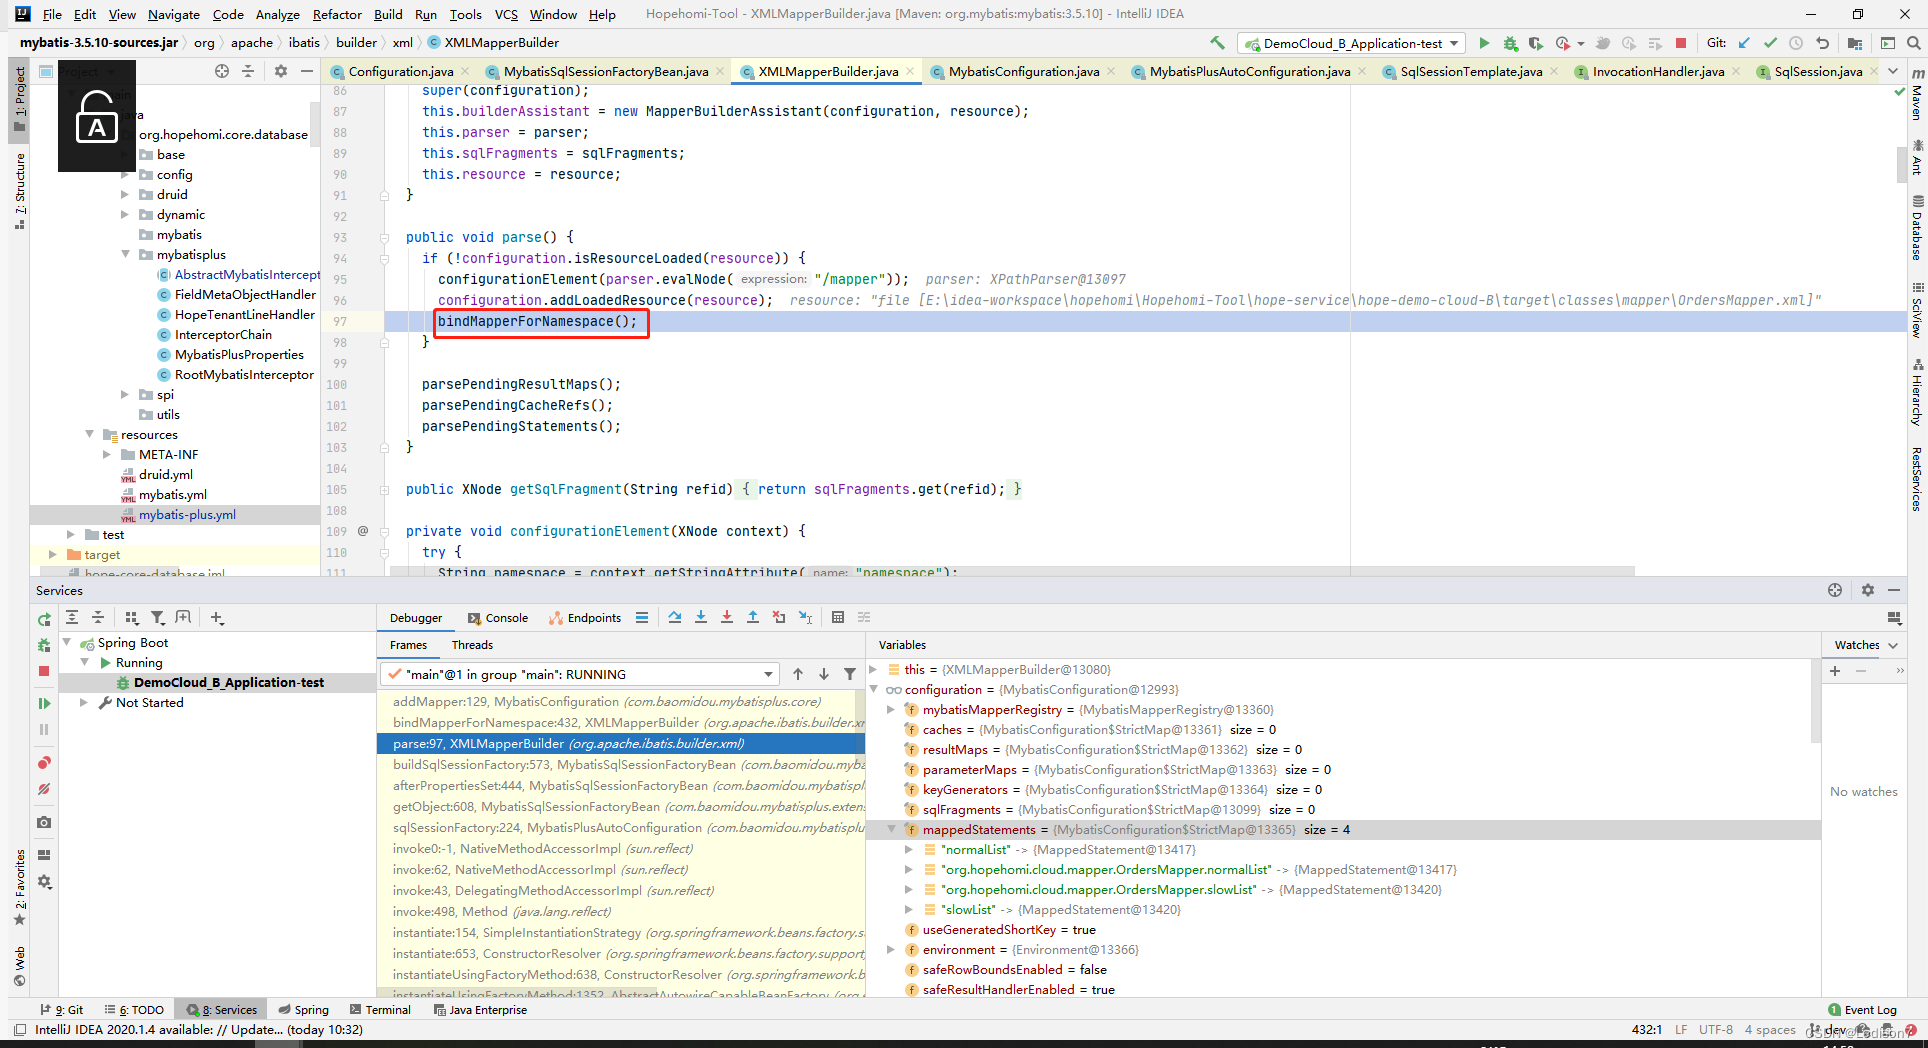The image size is (1928, 1048).
Task: Open Maven side tool window
Action: tap(1917, 95)
